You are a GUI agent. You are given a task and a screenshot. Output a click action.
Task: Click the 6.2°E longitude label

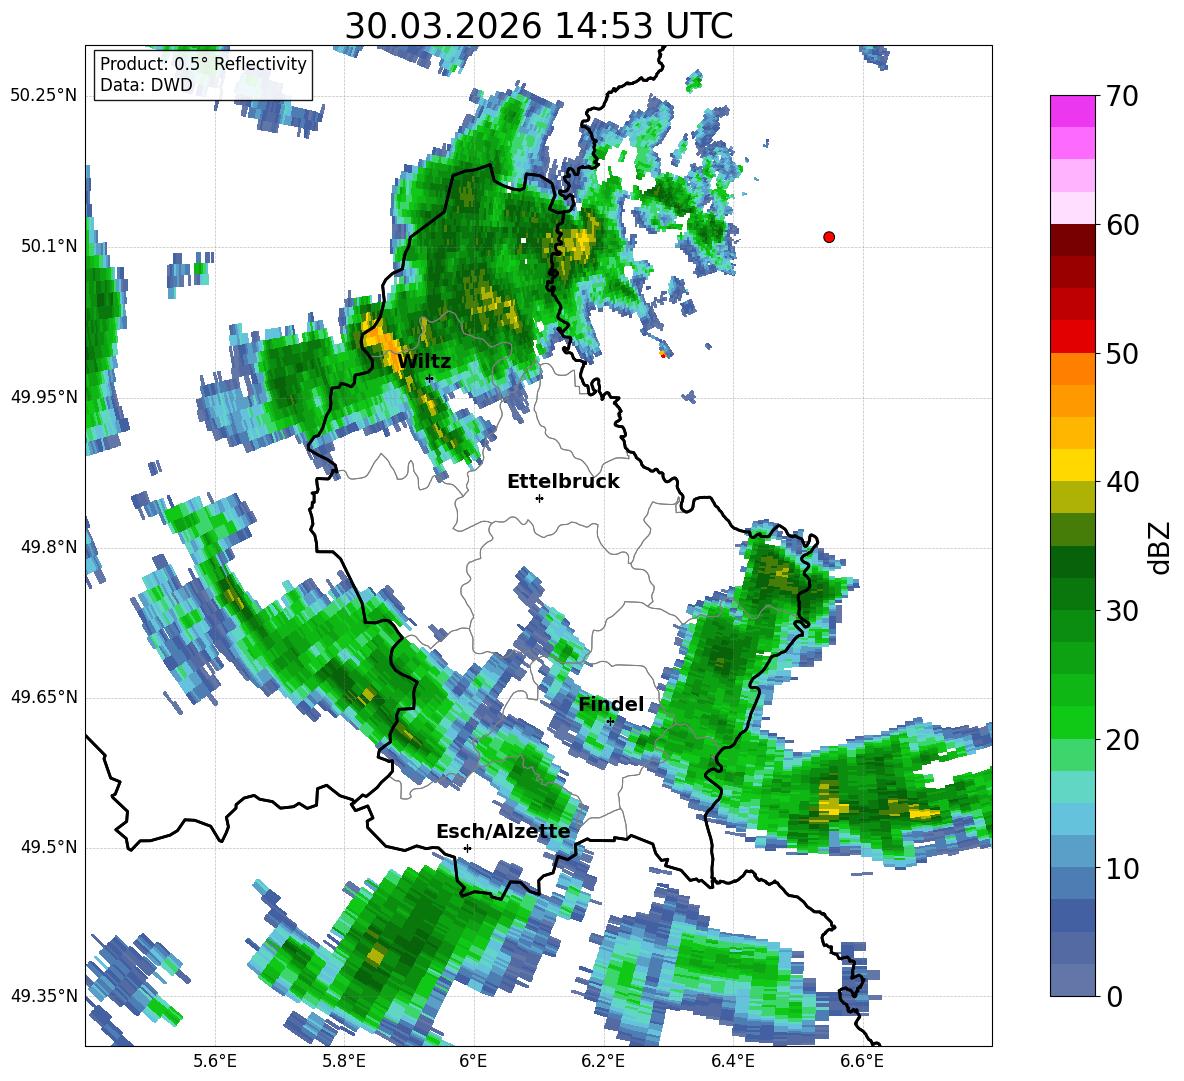[603, 1061]
